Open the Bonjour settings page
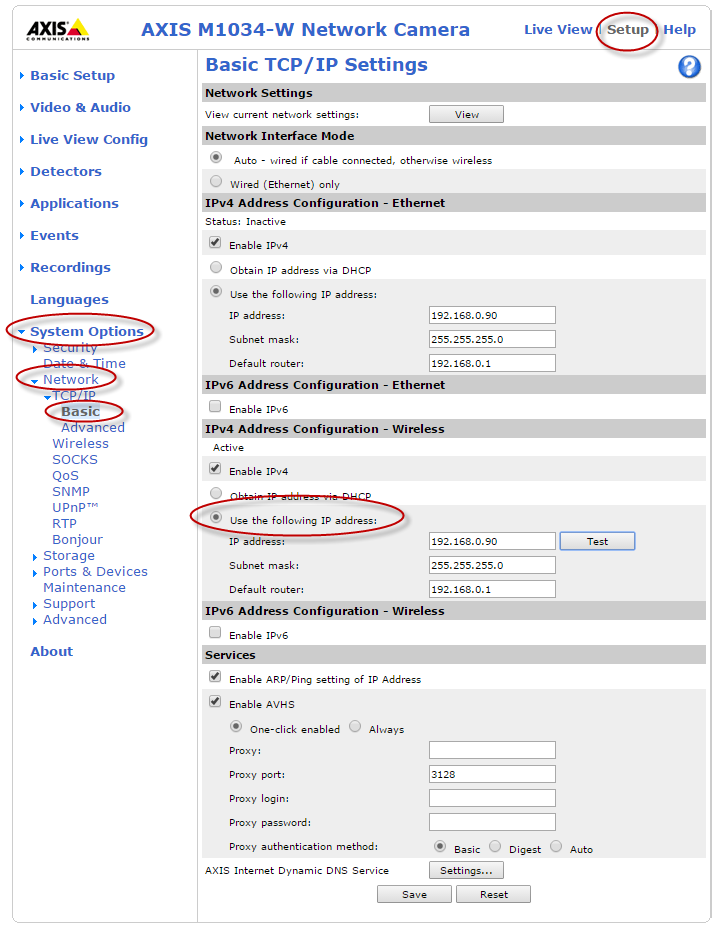The height and width of the screenshot is (926, 722). coord(77,539)
